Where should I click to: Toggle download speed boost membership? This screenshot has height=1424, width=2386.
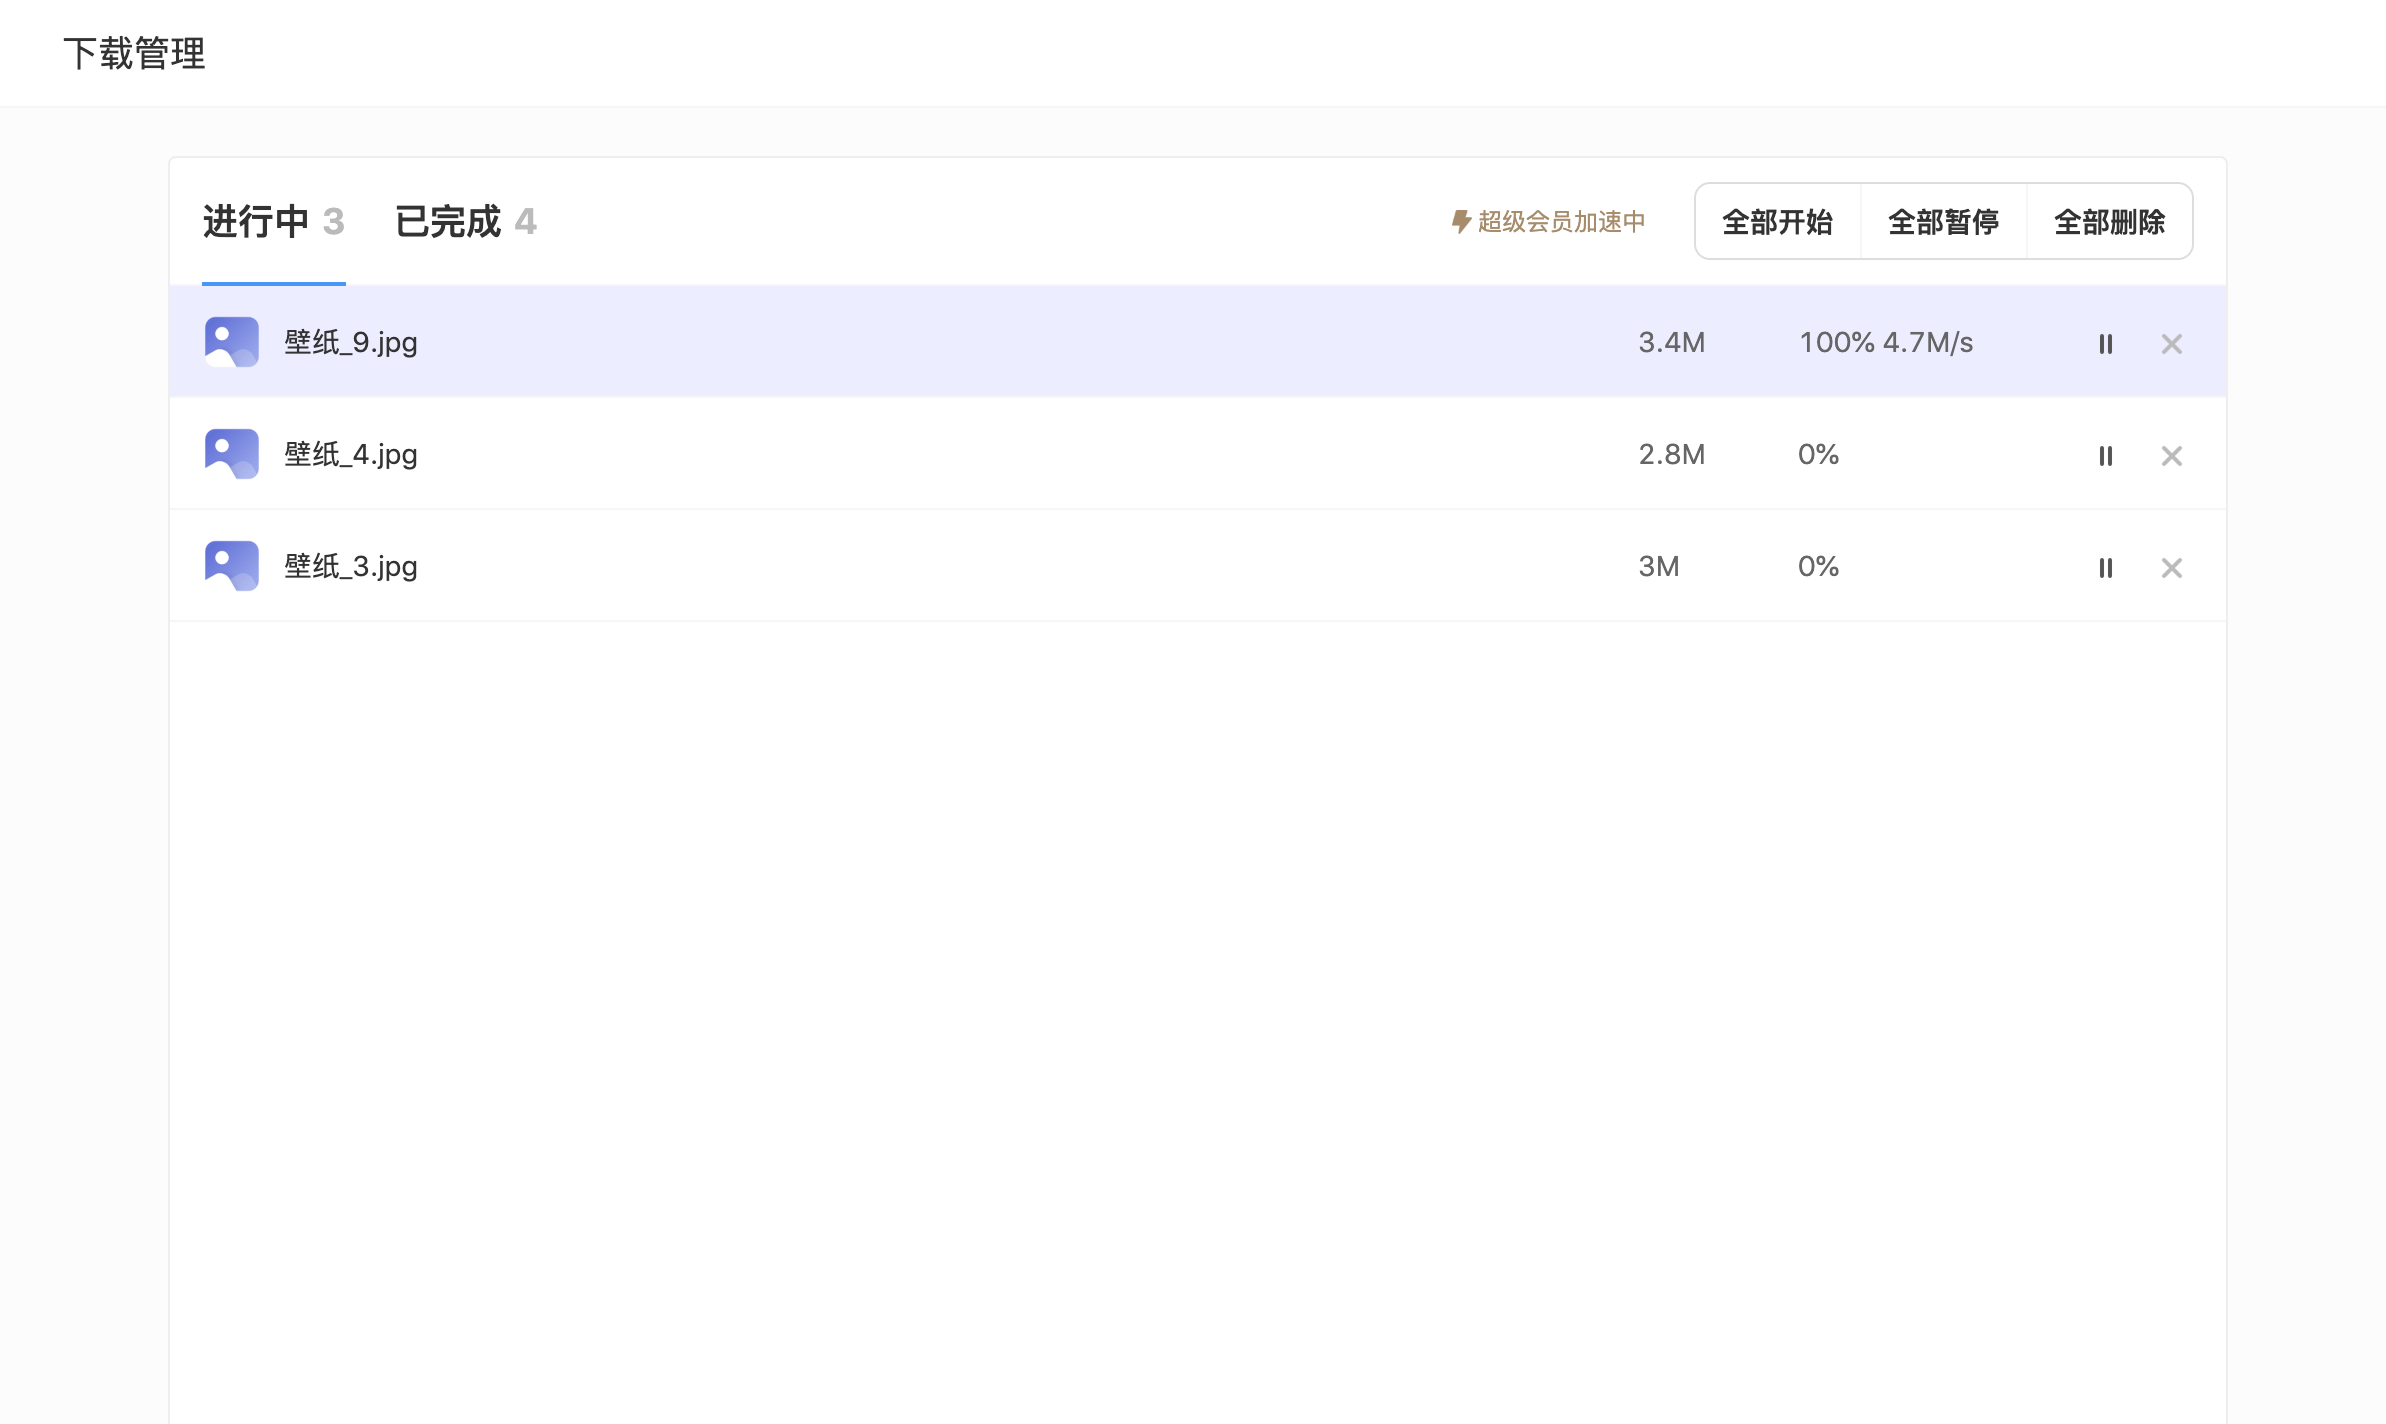coord(1547,220)
